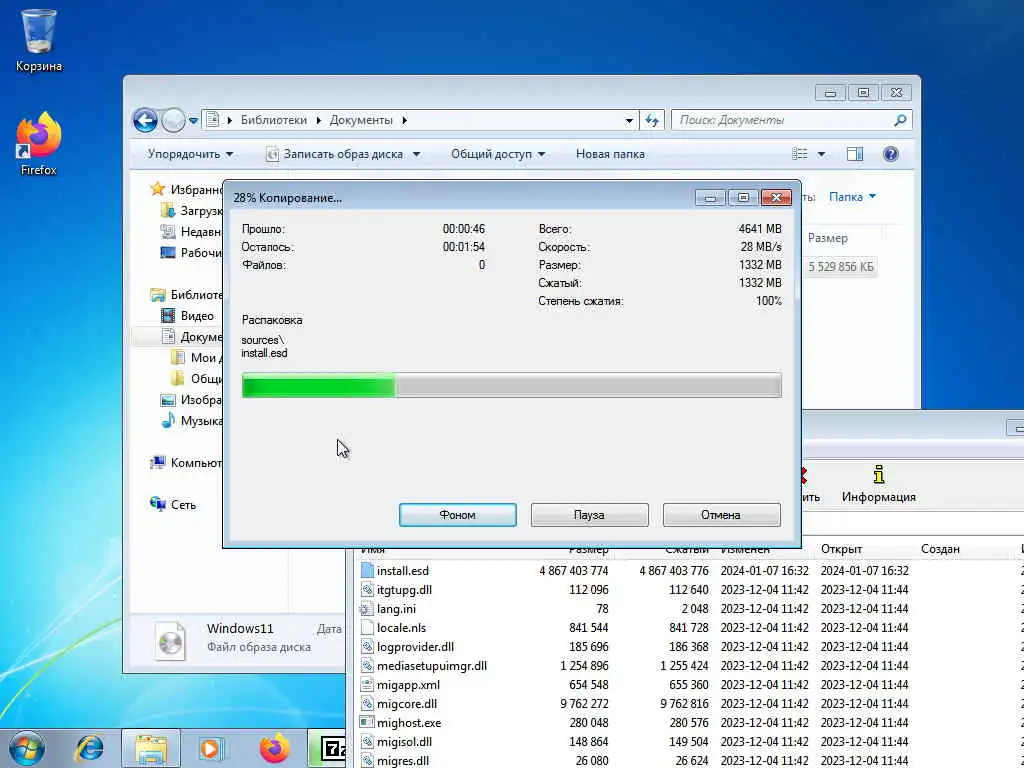The height and width of the screenshot is (768, 1024).
Task: Open Windows Media Player from the taskbar
Action: (211, 748)
